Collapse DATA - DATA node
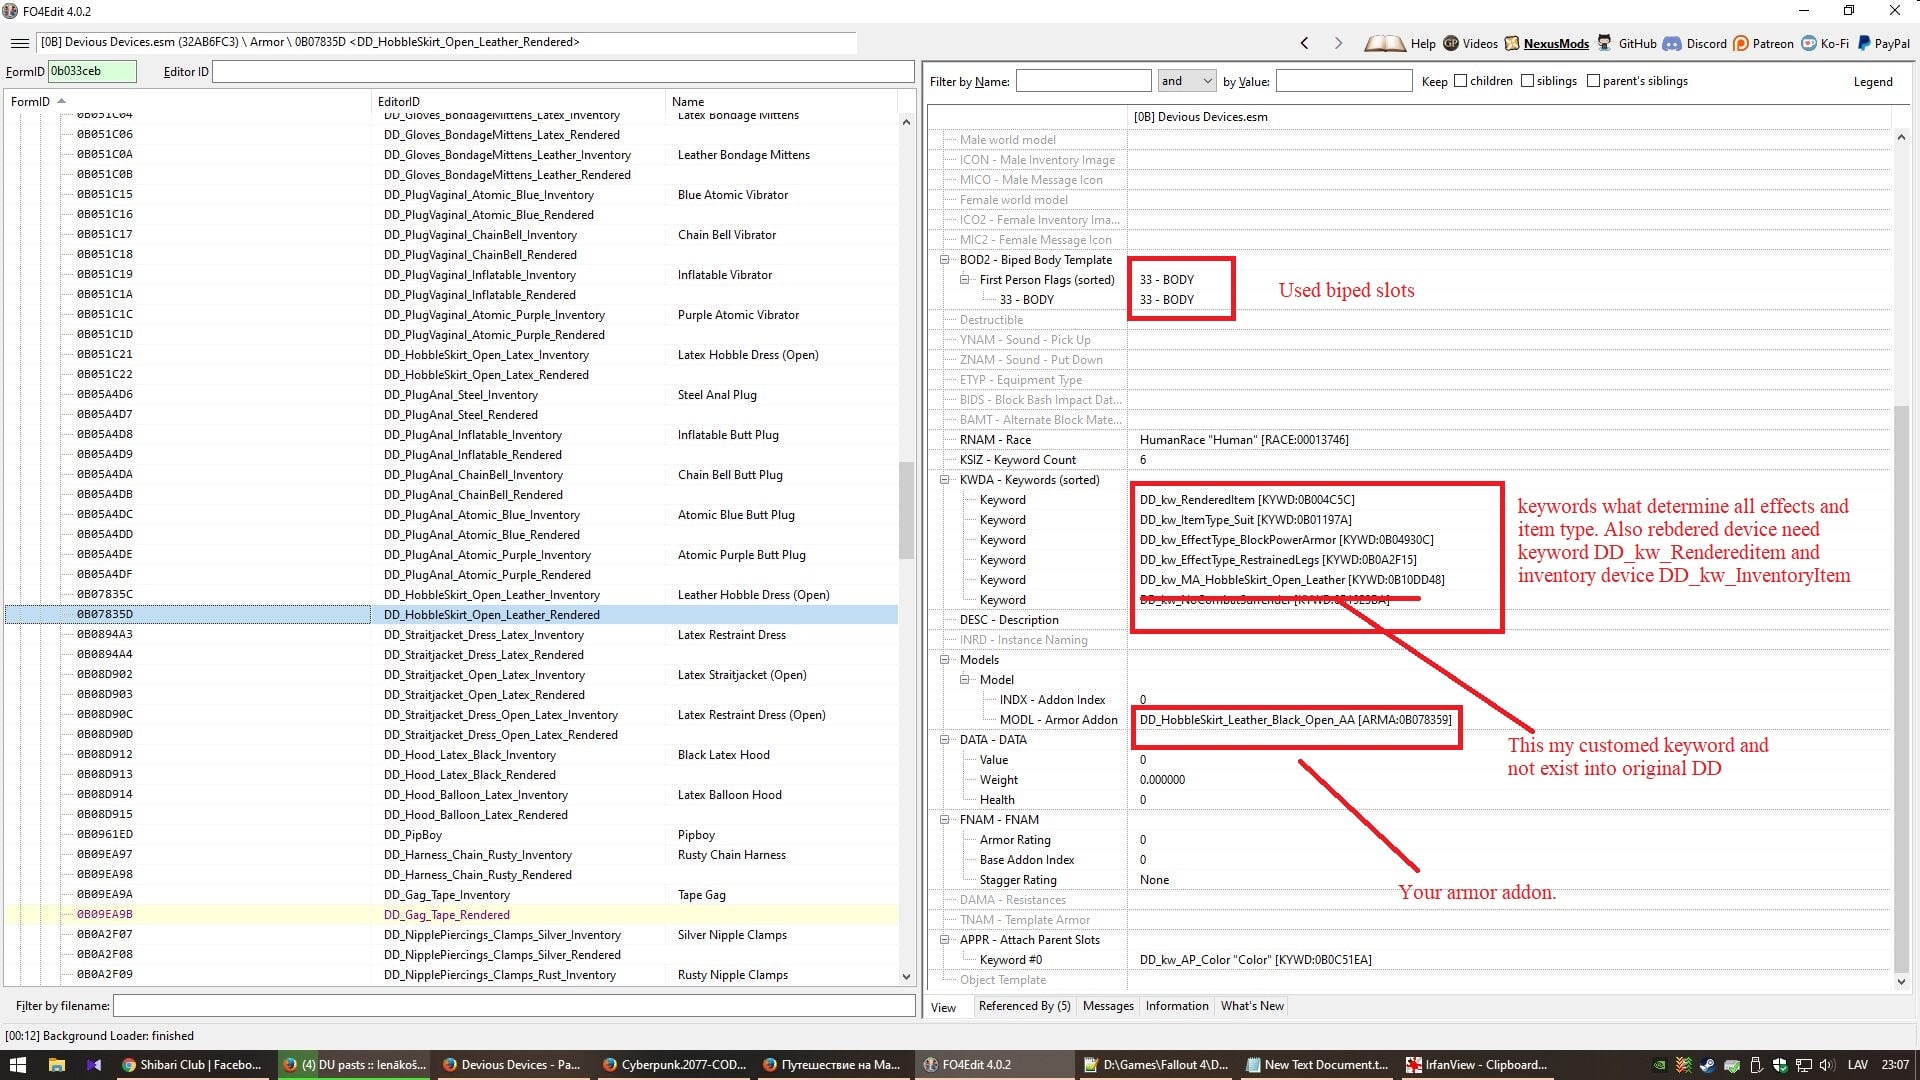1920x1080 pixels. [x=945, y=740]
